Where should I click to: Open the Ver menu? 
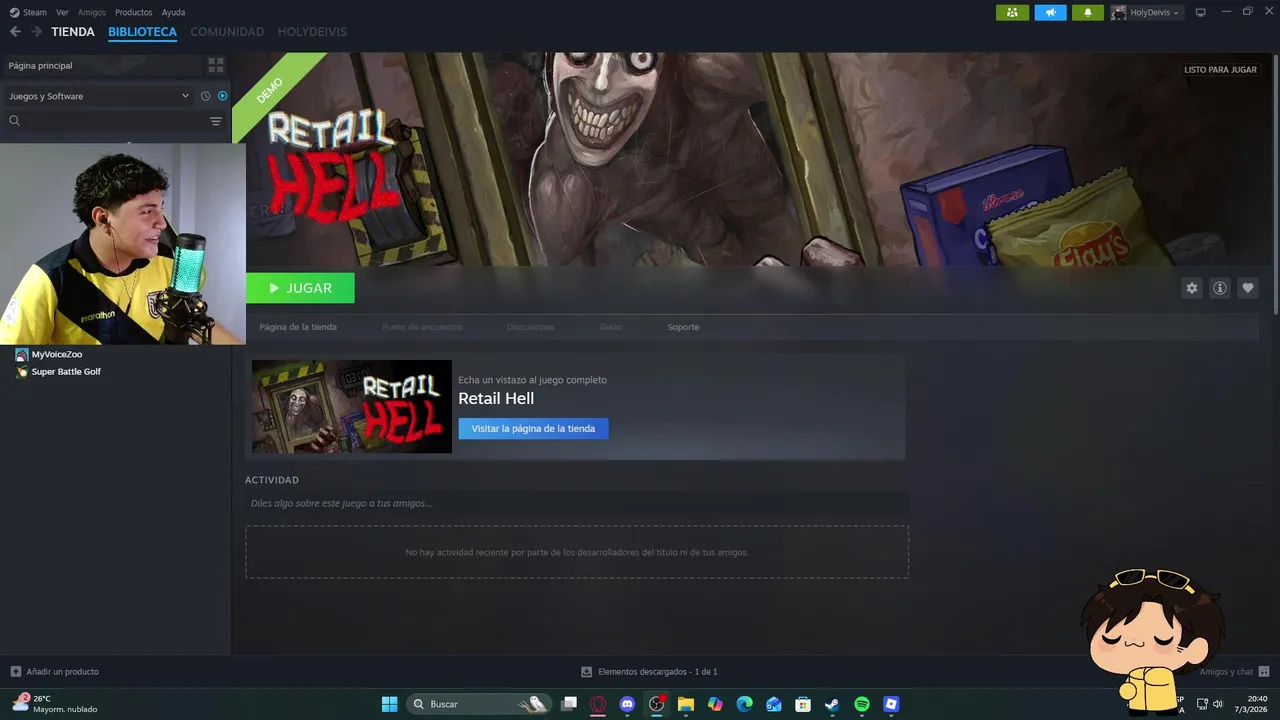click(62, 12)
